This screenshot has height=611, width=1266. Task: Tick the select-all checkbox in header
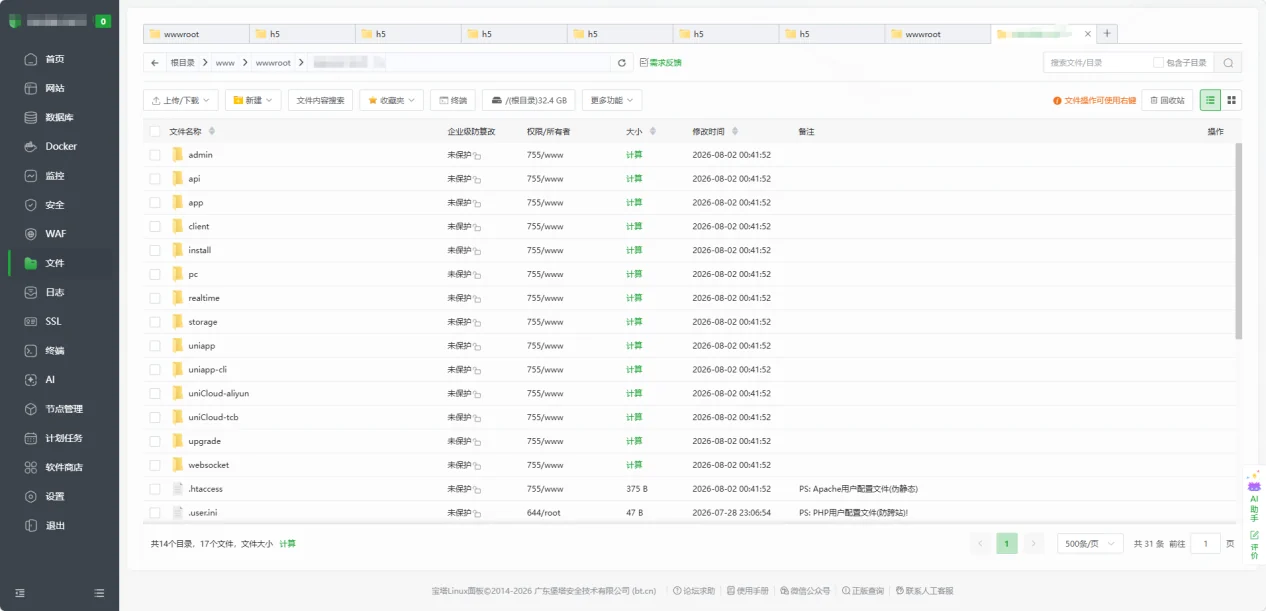(155, 131)
